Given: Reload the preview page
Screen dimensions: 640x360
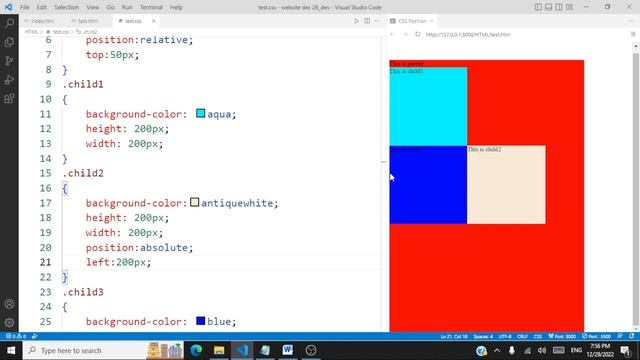Looking at the screenshot, I should [418, 35].
